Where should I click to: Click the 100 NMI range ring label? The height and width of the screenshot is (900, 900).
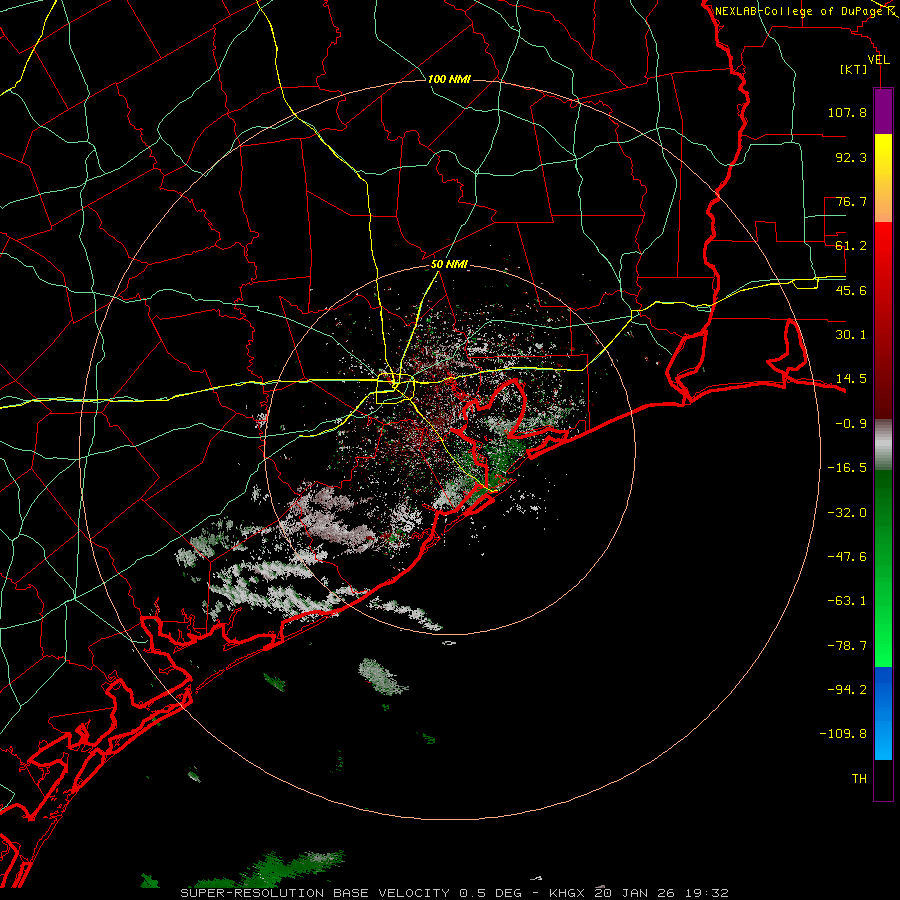pyautogui.click(x=449, y=79)
